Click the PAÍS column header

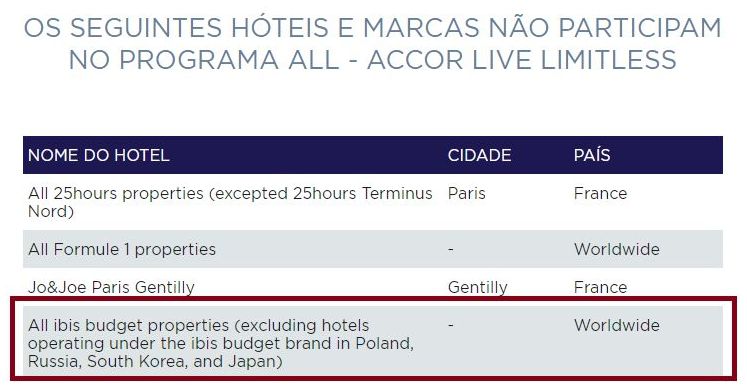point(592,155)
